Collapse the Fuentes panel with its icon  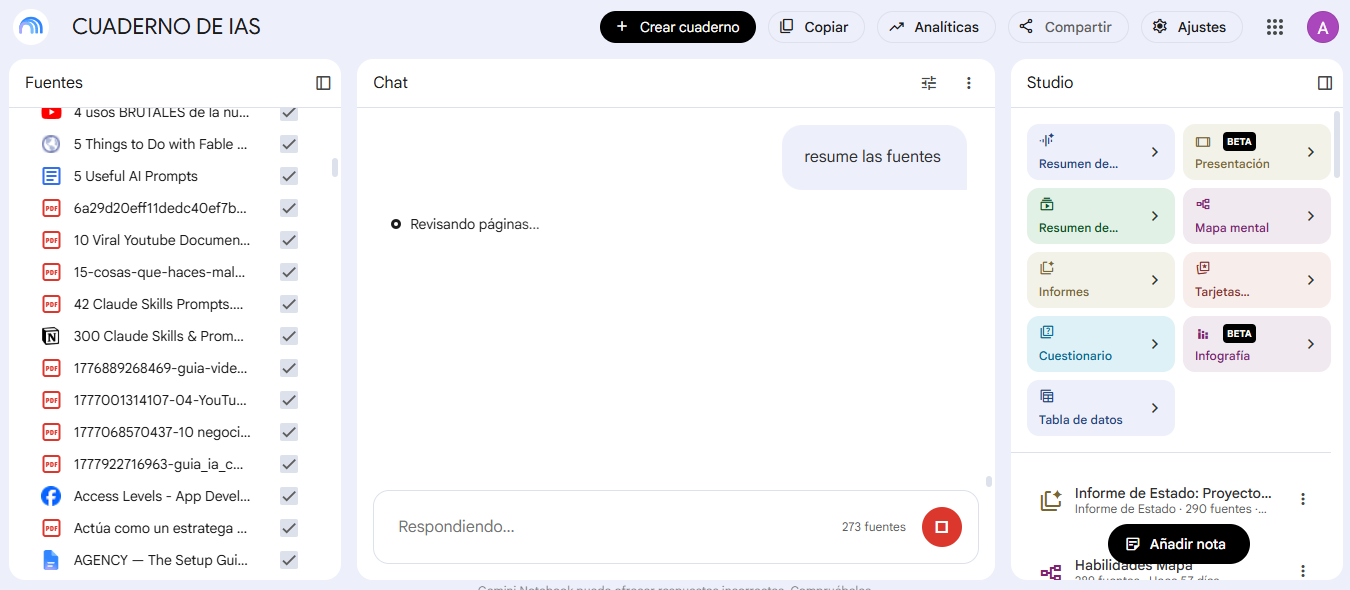tap(323, 83)
